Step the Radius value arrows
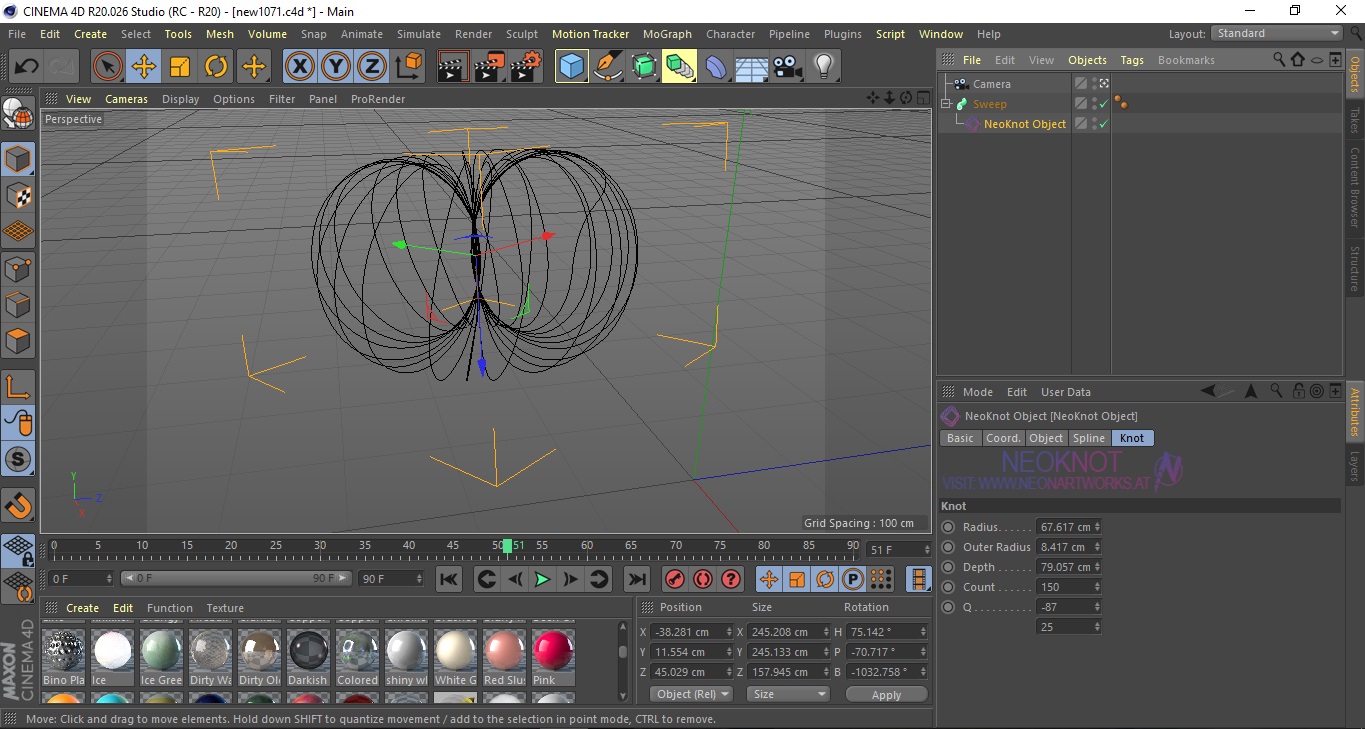The image size is (1365, 729). (1097, 527)
